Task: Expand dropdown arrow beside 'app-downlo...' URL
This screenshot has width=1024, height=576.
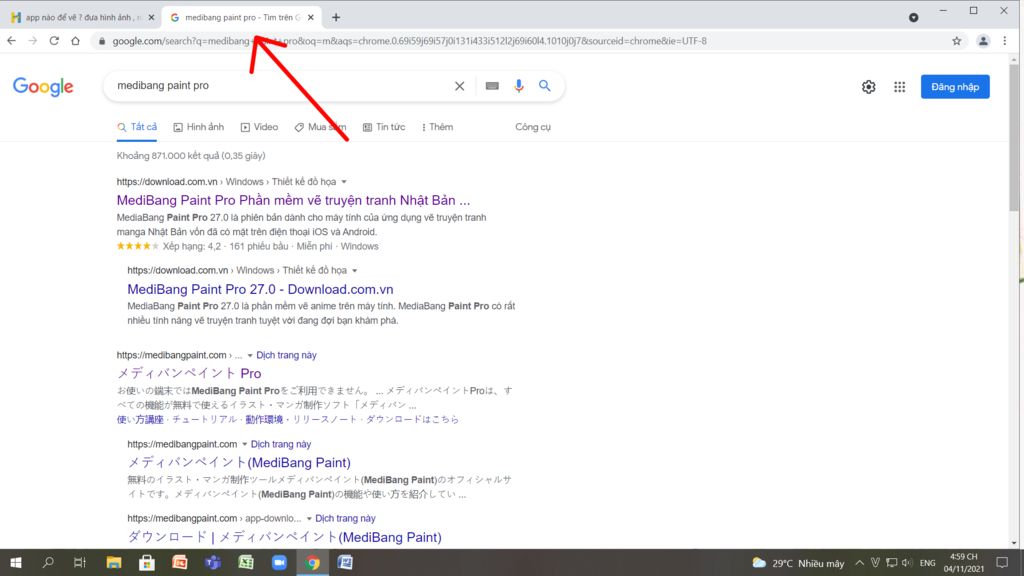Action: pyautogui.click(x=309, y=519)
